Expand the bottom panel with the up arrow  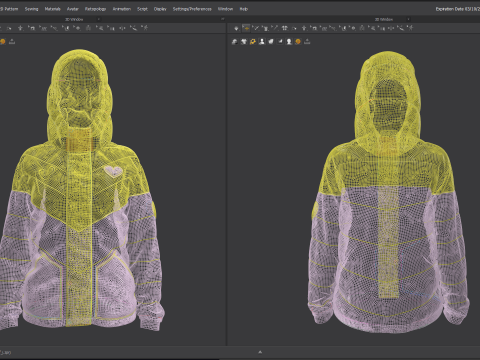(x=260, y=352)
